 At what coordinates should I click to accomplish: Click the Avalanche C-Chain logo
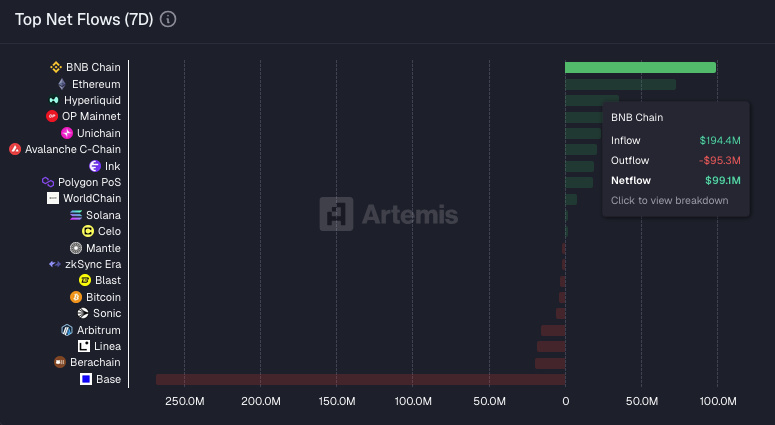point(15,149)
